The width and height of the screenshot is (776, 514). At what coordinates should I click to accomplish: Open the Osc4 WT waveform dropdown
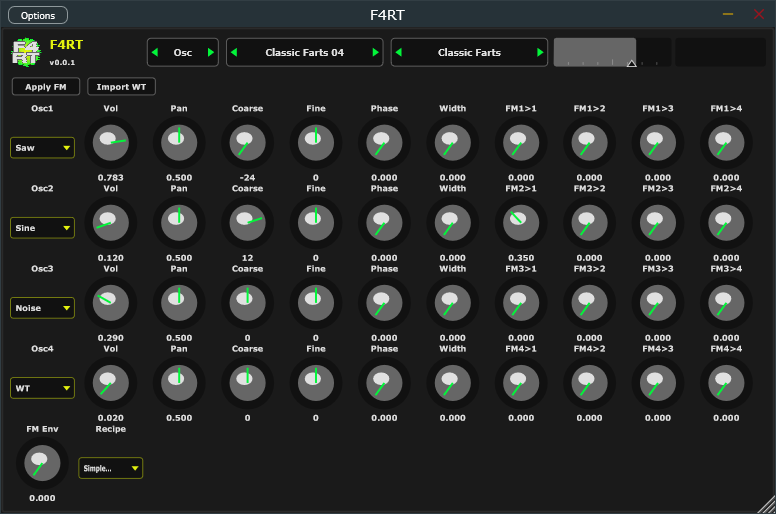43,388
